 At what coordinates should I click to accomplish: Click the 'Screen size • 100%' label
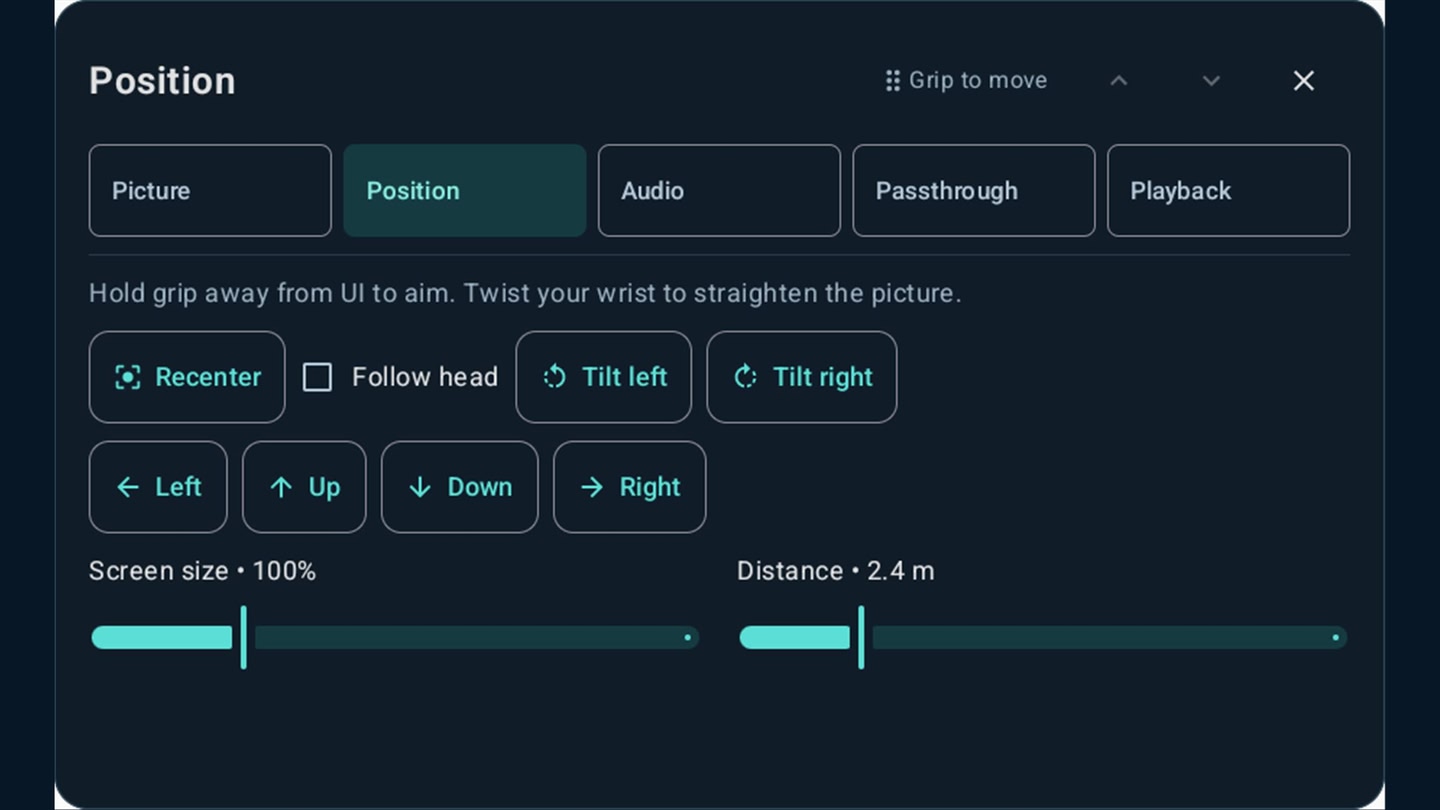pos(202,571)
